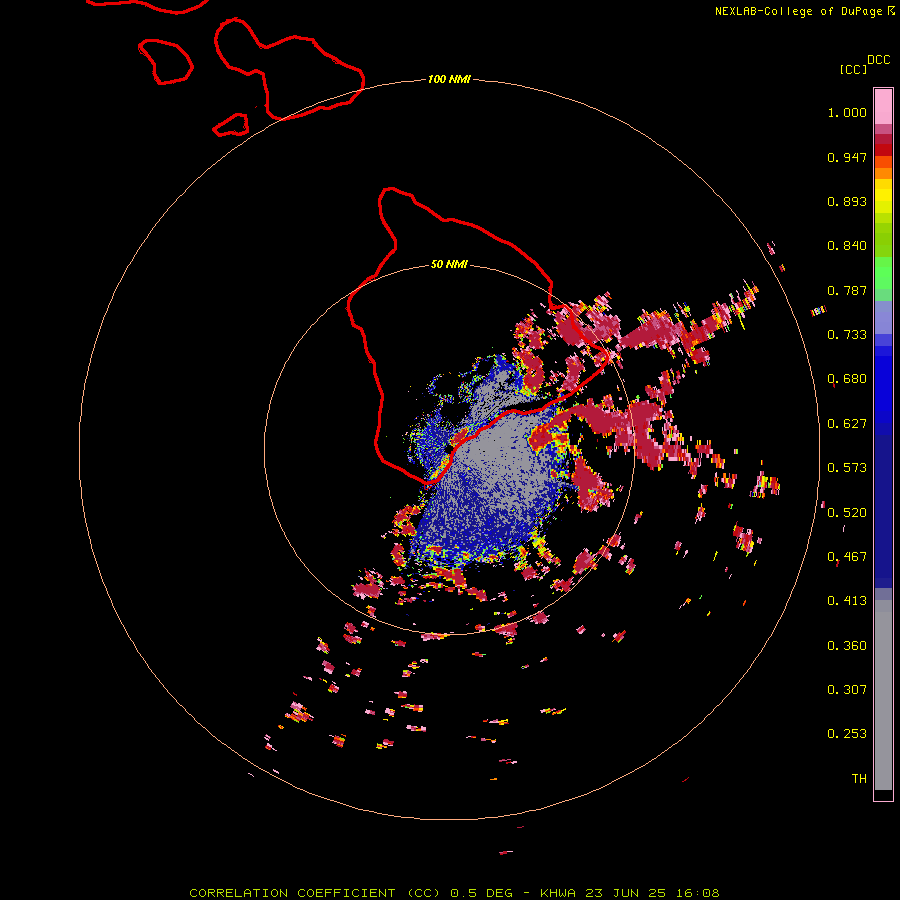This screenshot has width=900, height=900.
Task: Click the 50 NMI range ring label
Action: click(449, 265)
